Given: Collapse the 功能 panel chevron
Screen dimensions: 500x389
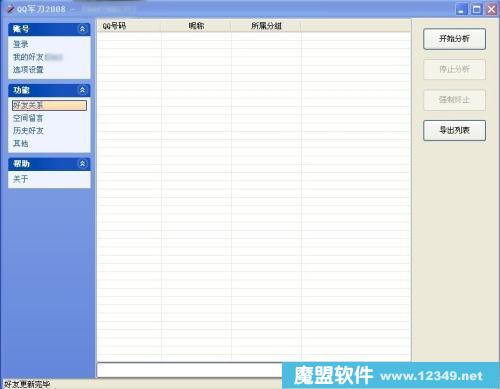Looking at the screenshot, I should tap(82, 90).
